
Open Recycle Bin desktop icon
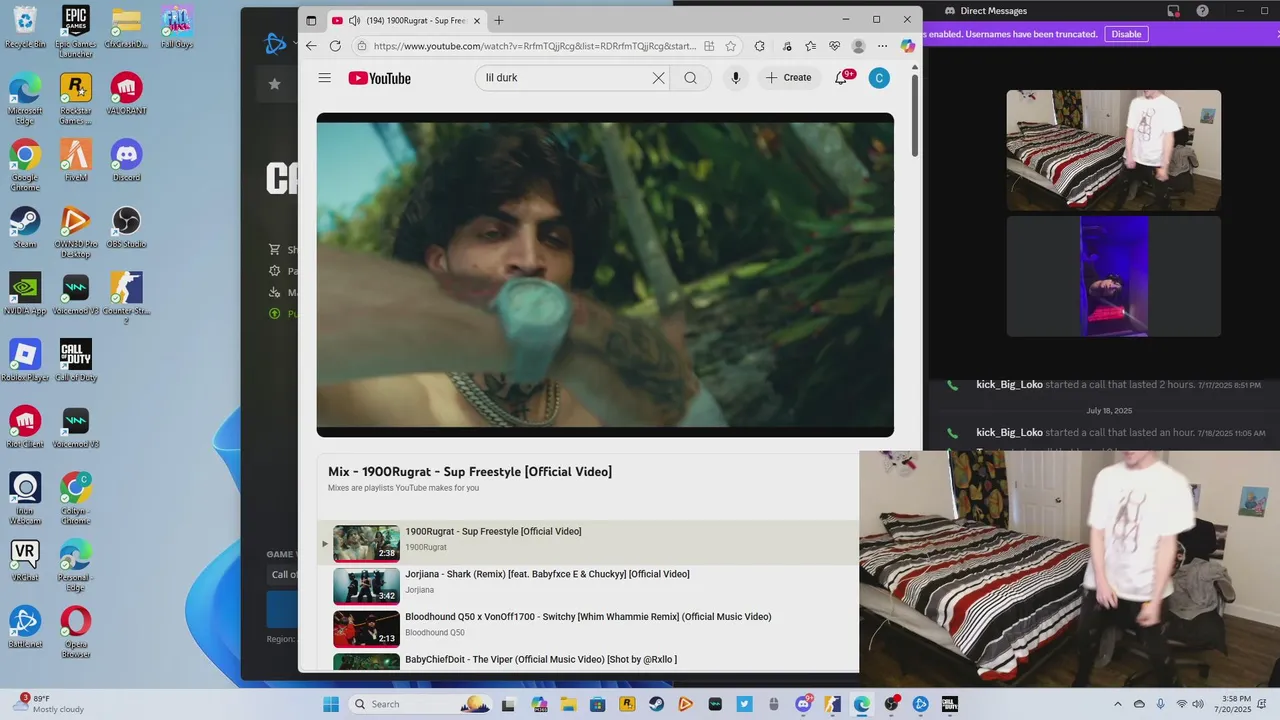[25, 27]
